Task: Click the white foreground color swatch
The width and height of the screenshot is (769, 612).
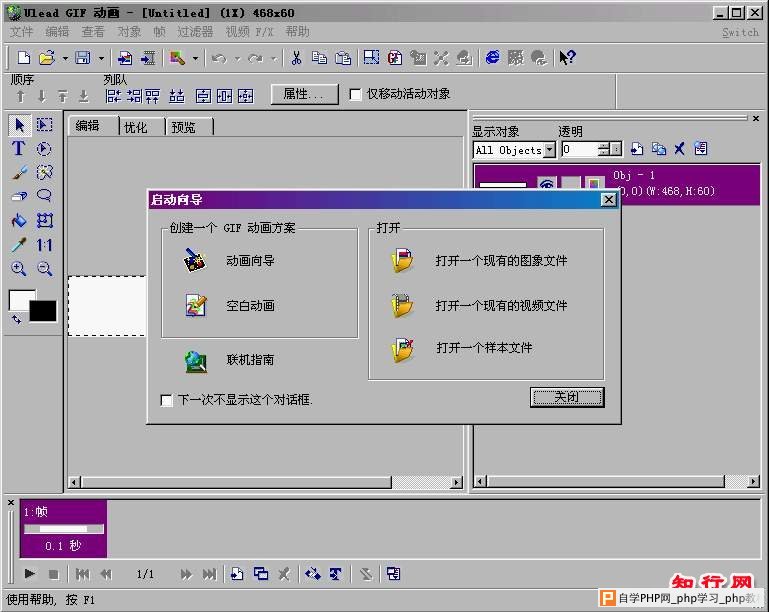Action: tap(20, 298)
